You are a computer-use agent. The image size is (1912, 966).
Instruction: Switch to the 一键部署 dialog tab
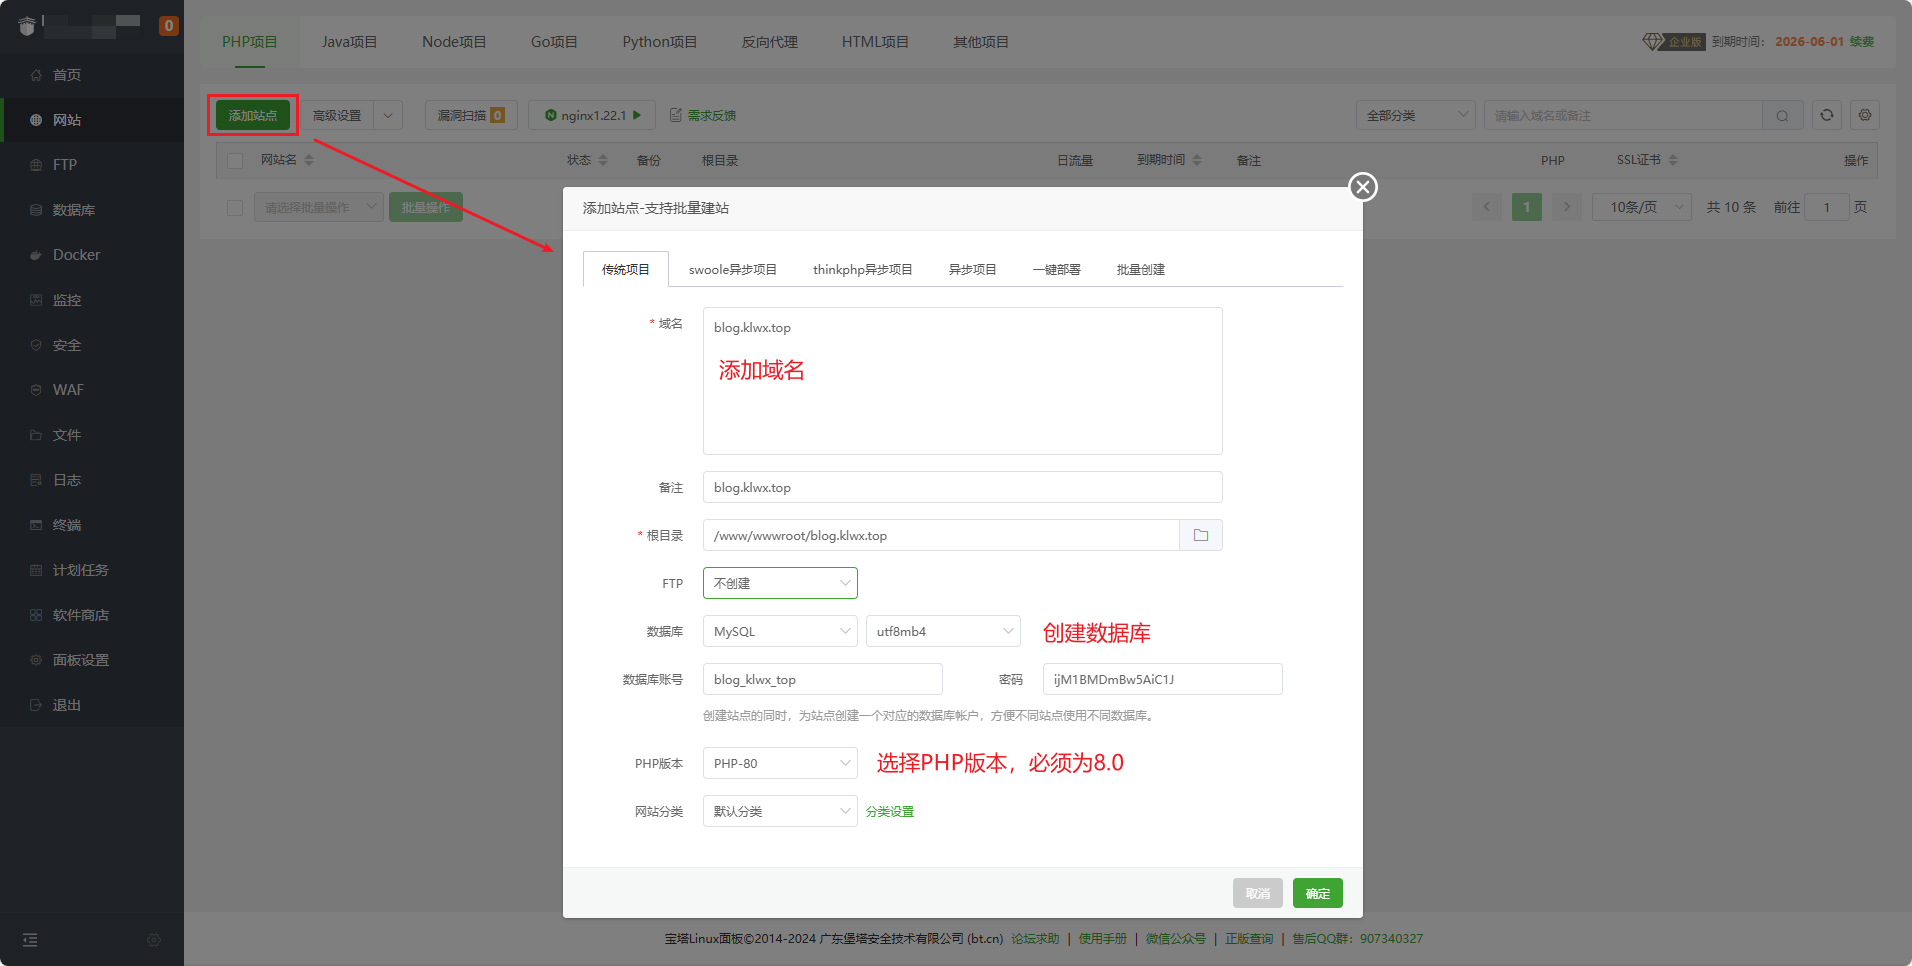click(x=1057, y=269)
